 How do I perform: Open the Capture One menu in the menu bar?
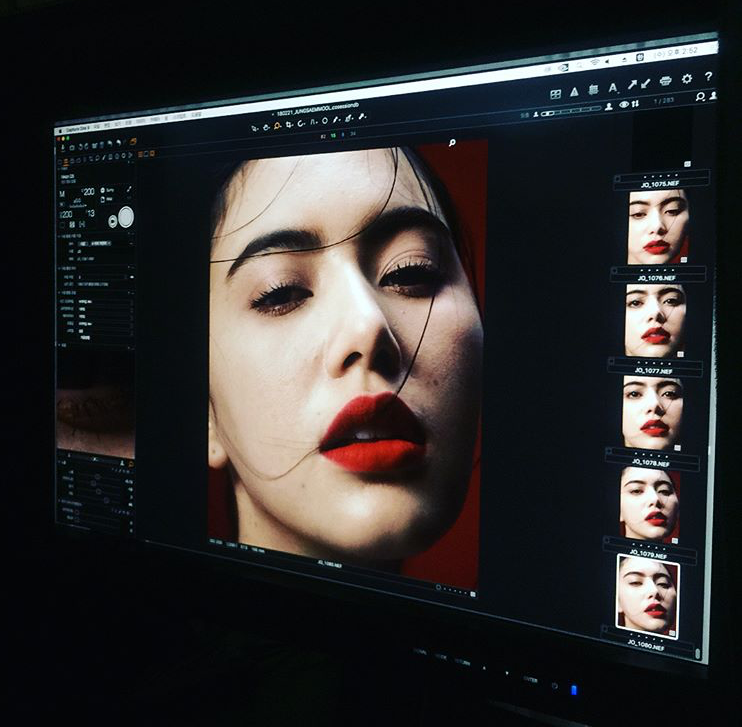[78, 129]
